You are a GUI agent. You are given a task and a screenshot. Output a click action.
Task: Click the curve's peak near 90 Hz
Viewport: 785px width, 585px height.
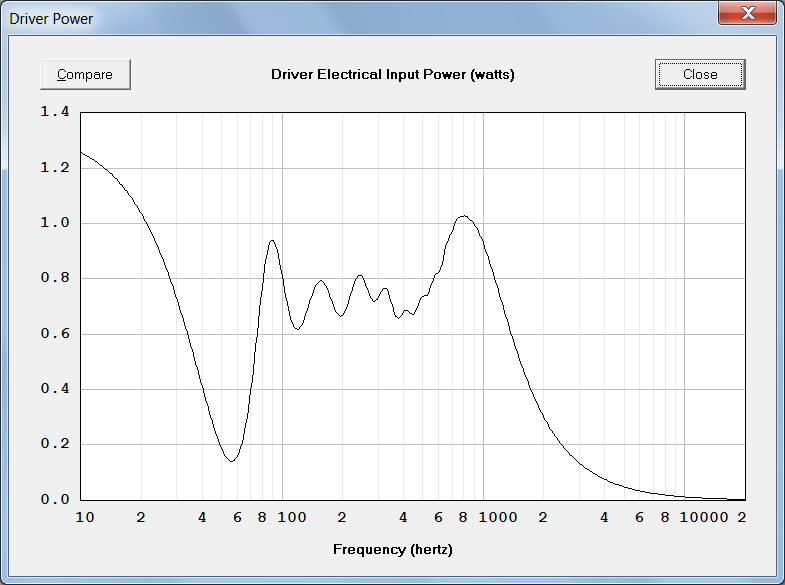coord(272,241)
